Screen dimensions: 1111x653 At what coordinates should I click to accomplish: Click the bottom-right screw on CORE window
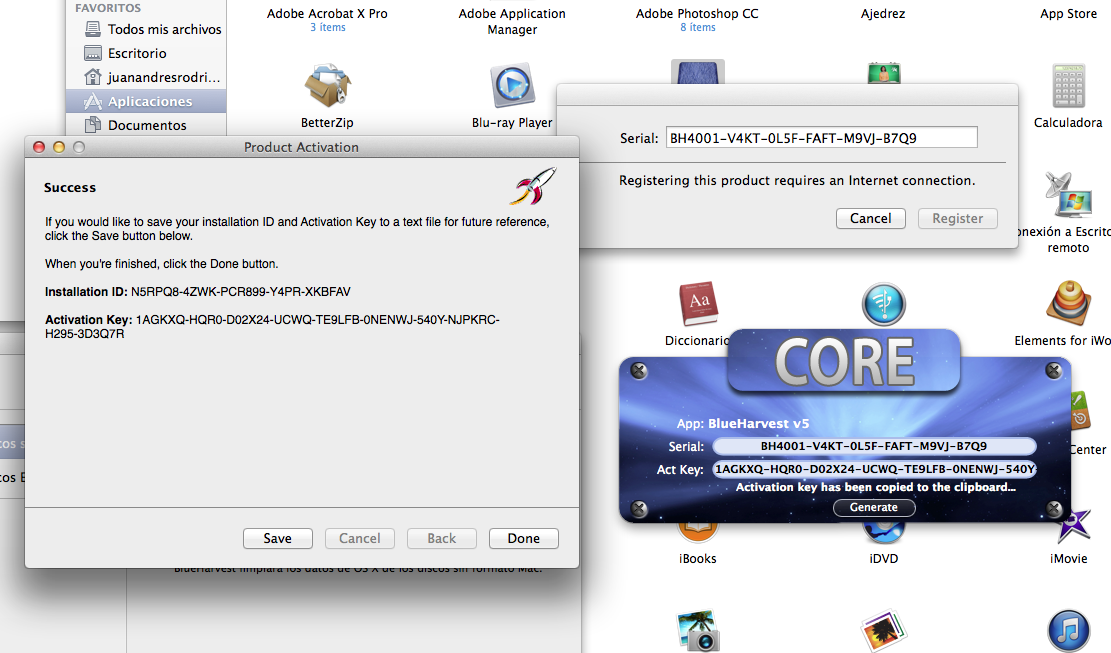1054,509
